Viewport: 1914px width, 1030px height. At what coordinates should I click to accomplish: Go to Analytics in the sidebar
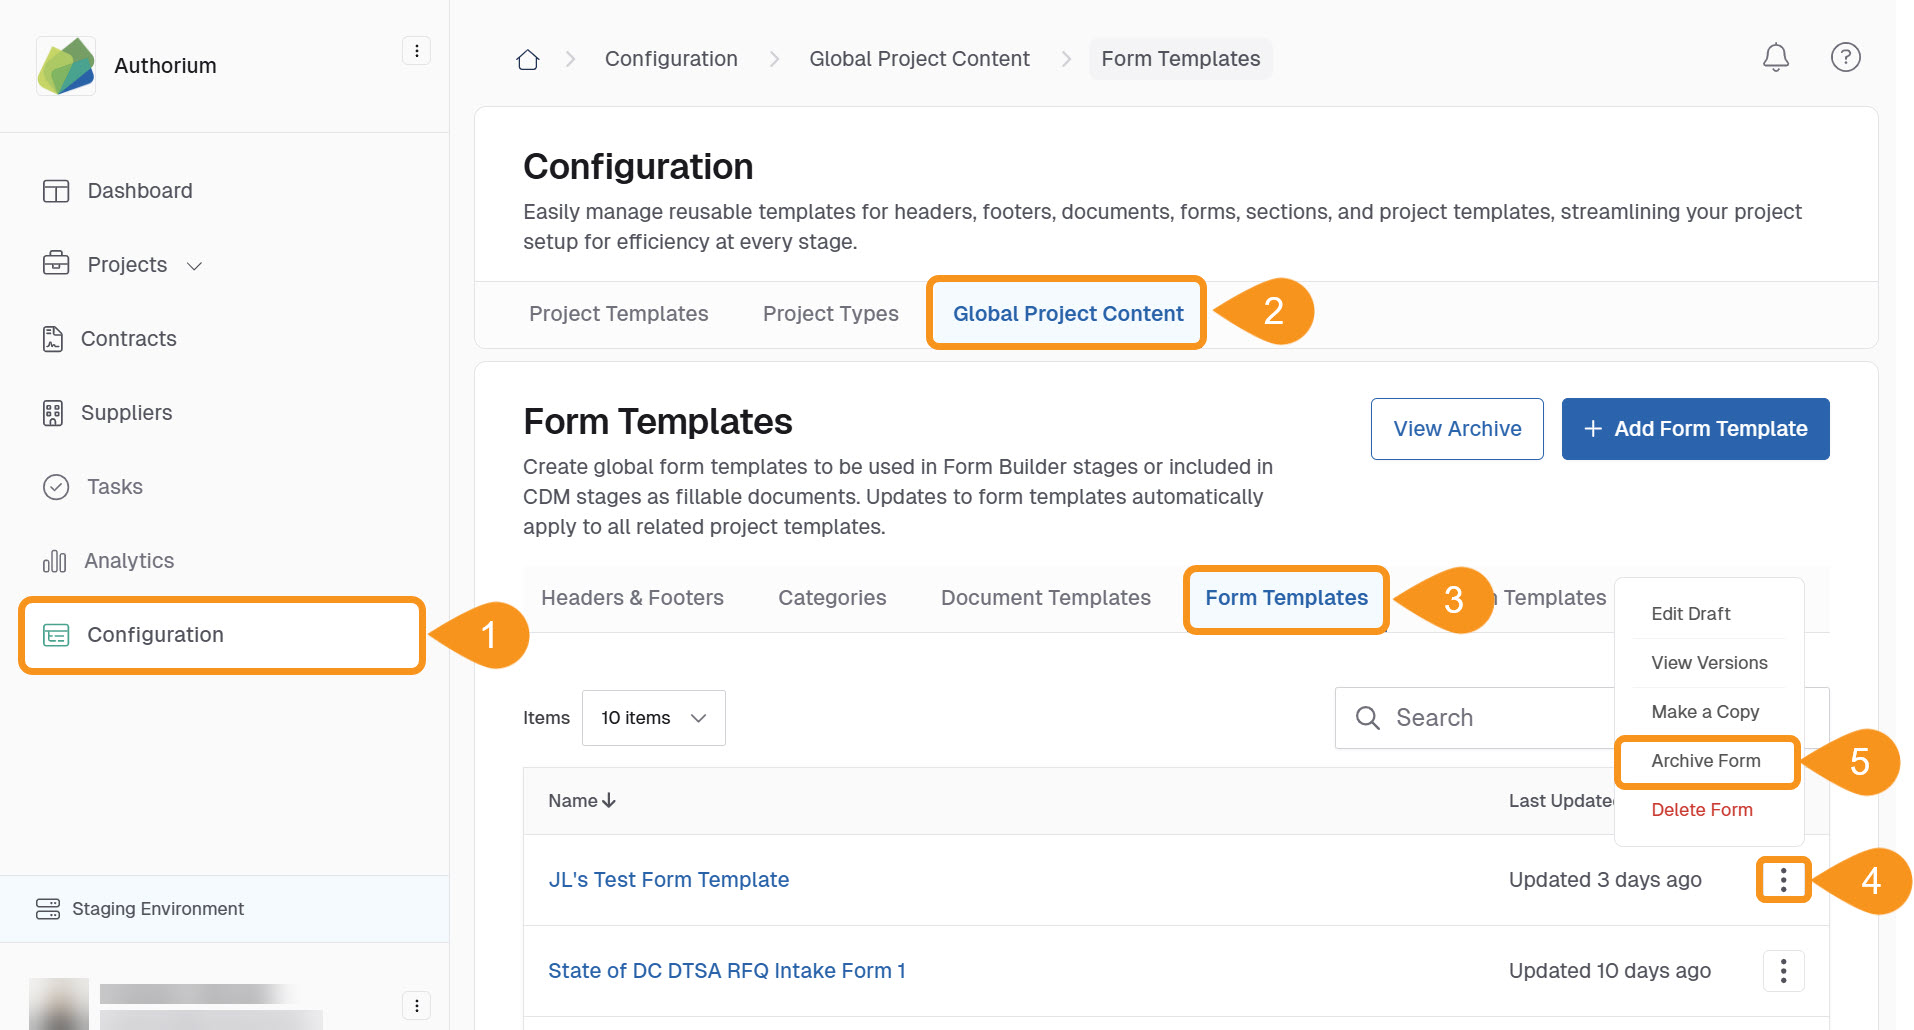tap(128, 561)
